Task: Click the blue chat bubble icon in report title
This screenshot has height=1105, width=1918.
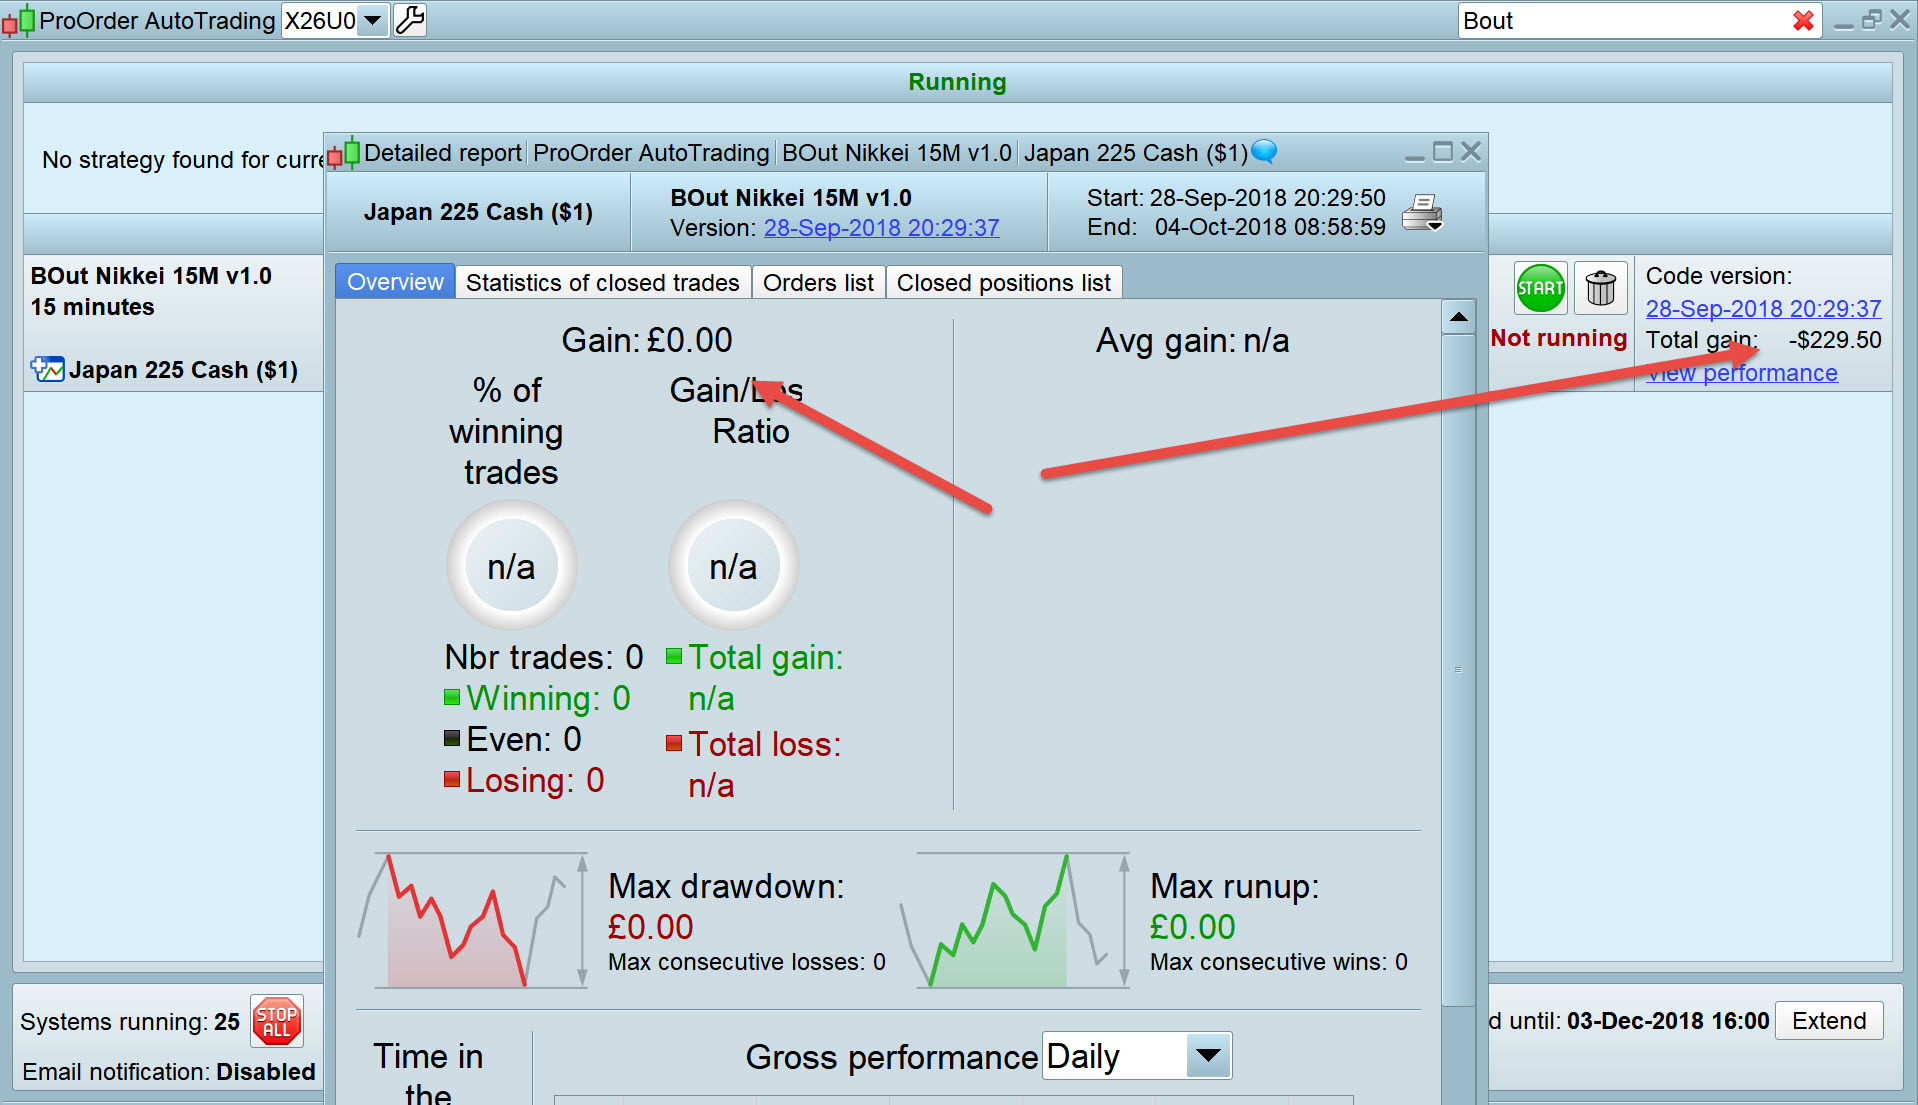Action: (1264, 152)
